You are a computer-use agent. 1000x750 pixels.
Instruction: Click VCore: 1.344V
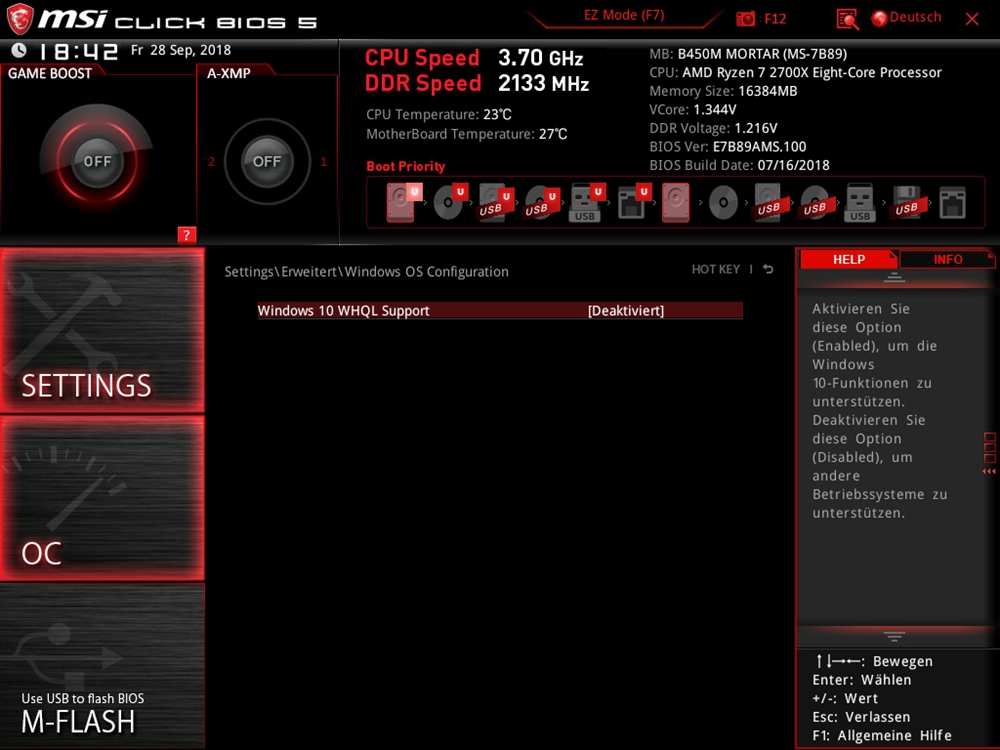tap(693, 110)
